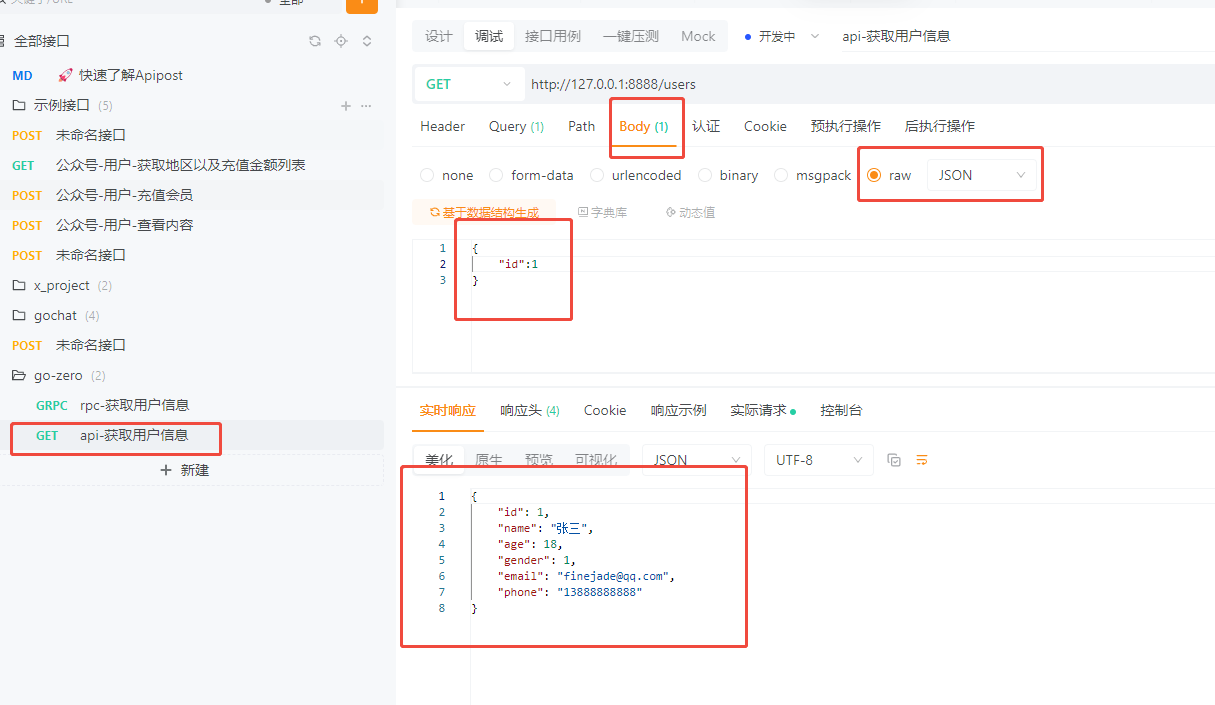Click the 字典库 button
1215x705 pixels.
(603, 212)
